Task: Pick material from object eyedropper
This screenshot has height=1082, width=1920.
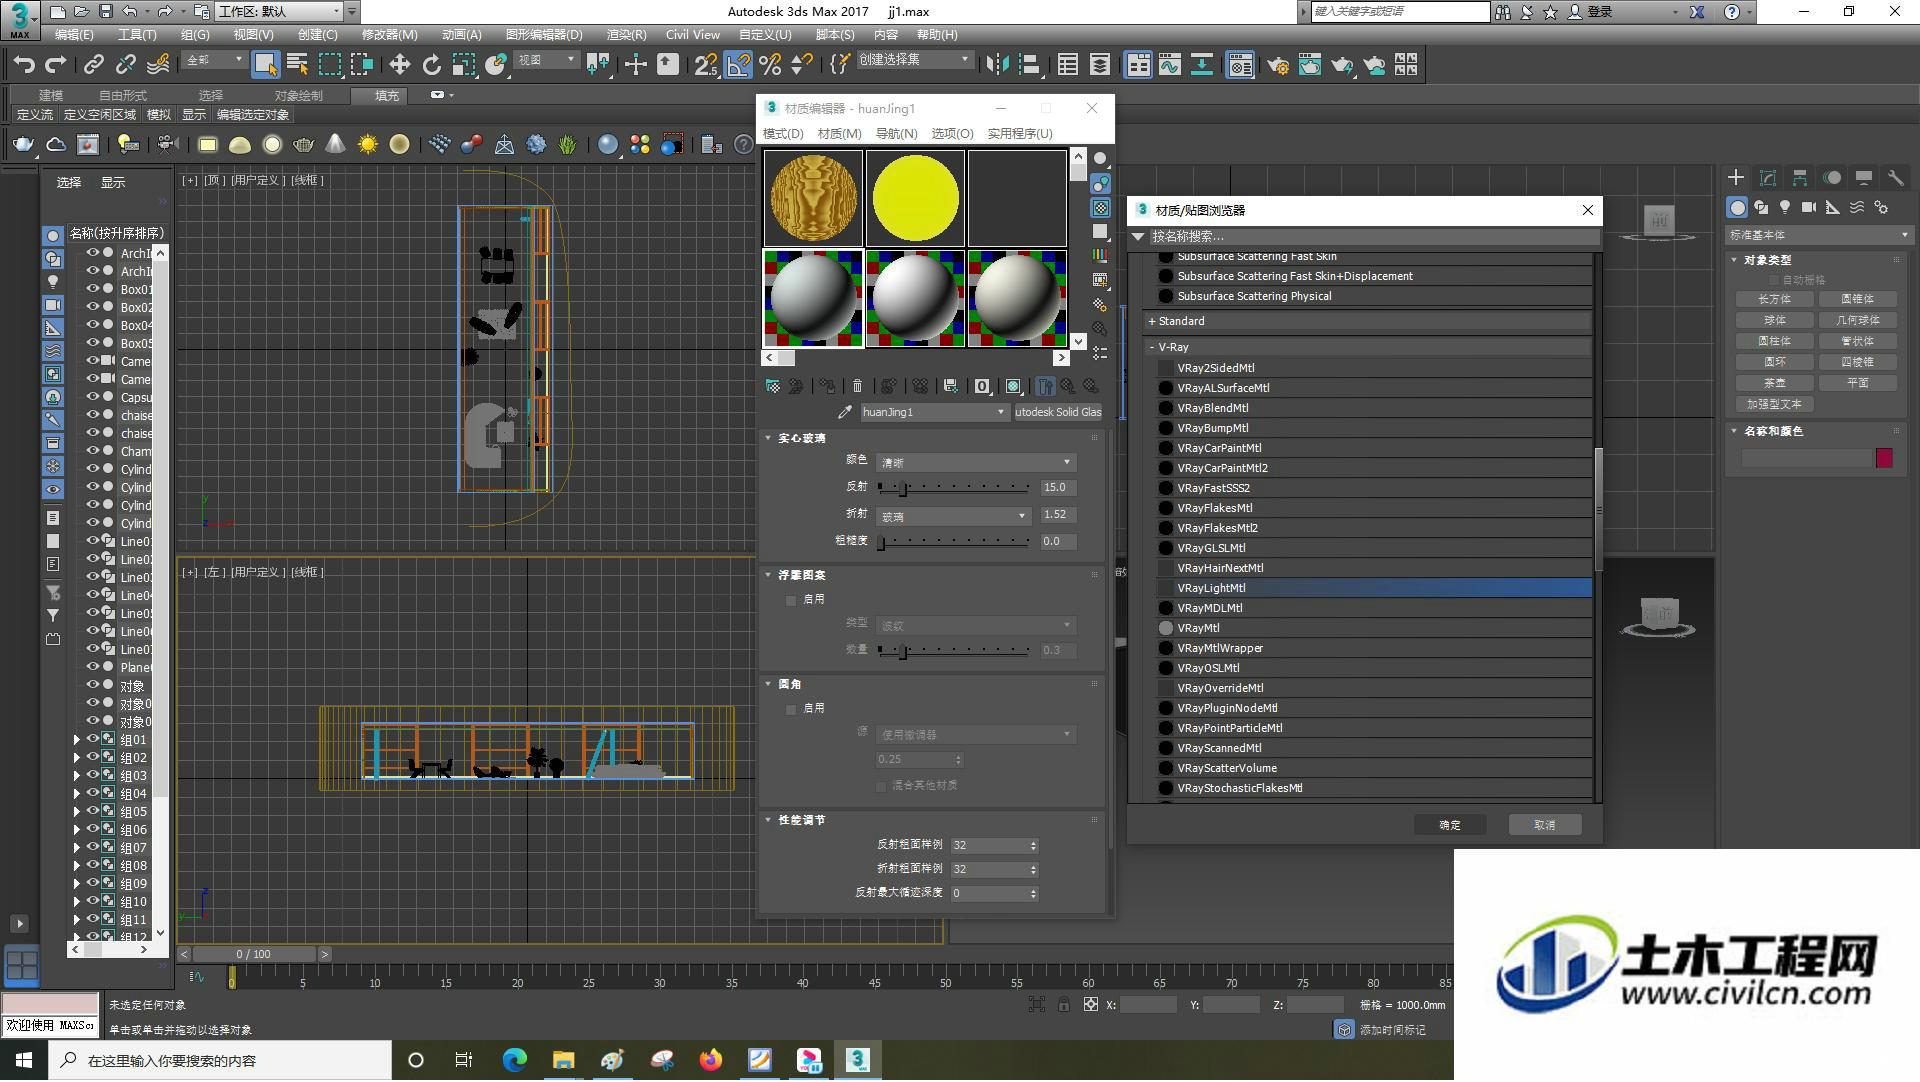Action: coord(845,412)
